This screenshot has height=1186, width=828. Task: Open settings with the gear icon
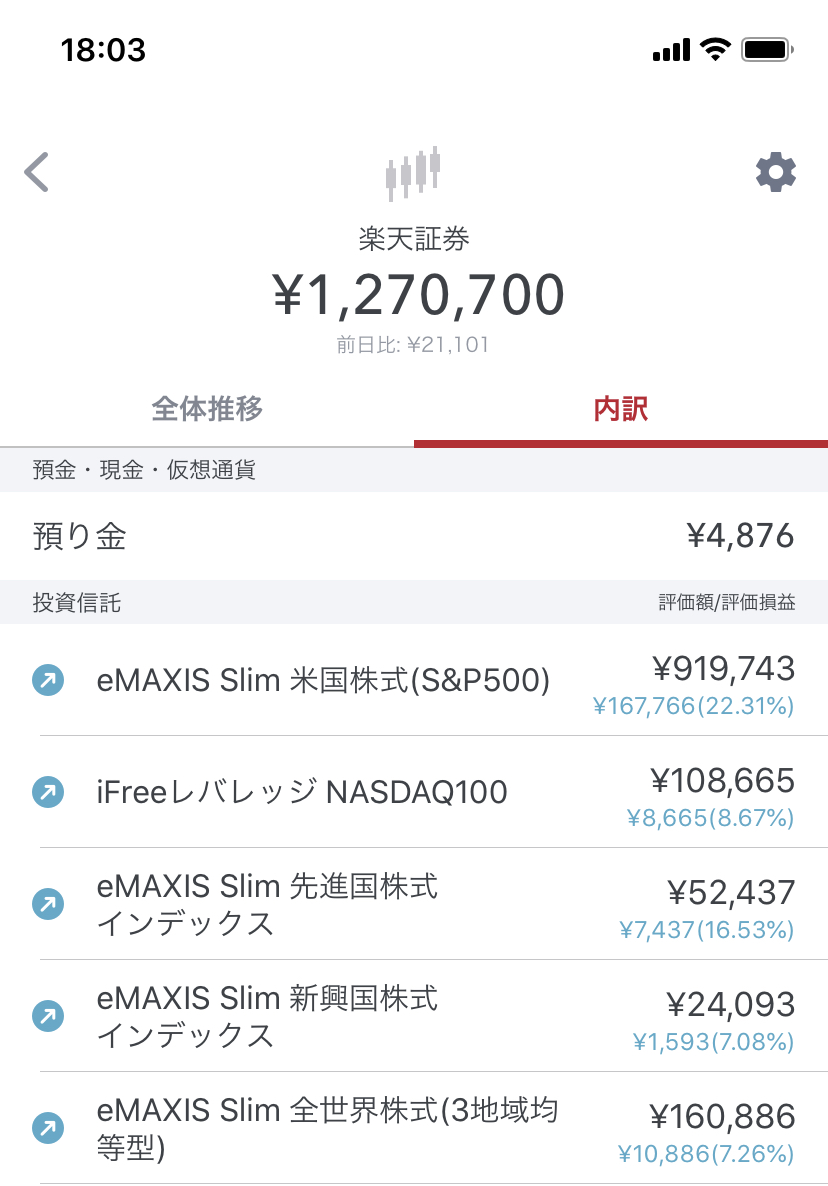(x=775, y=172)
